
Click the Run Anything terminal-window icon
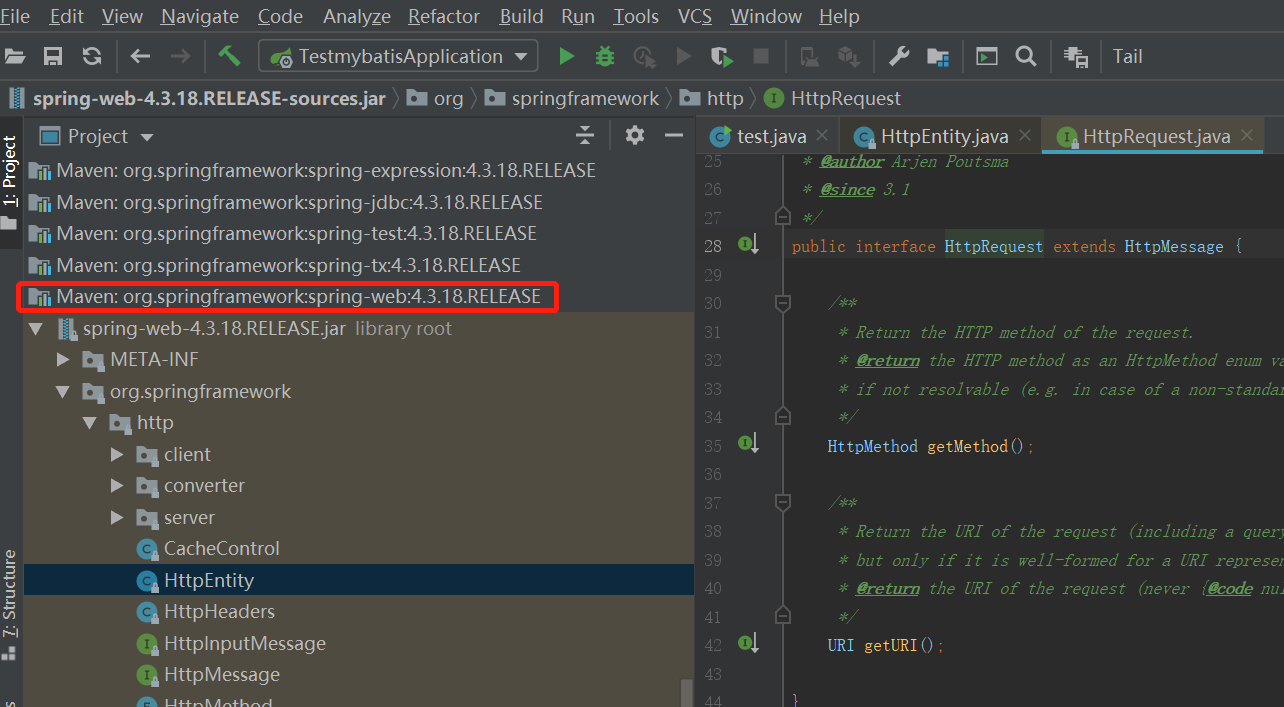(987, 56)
